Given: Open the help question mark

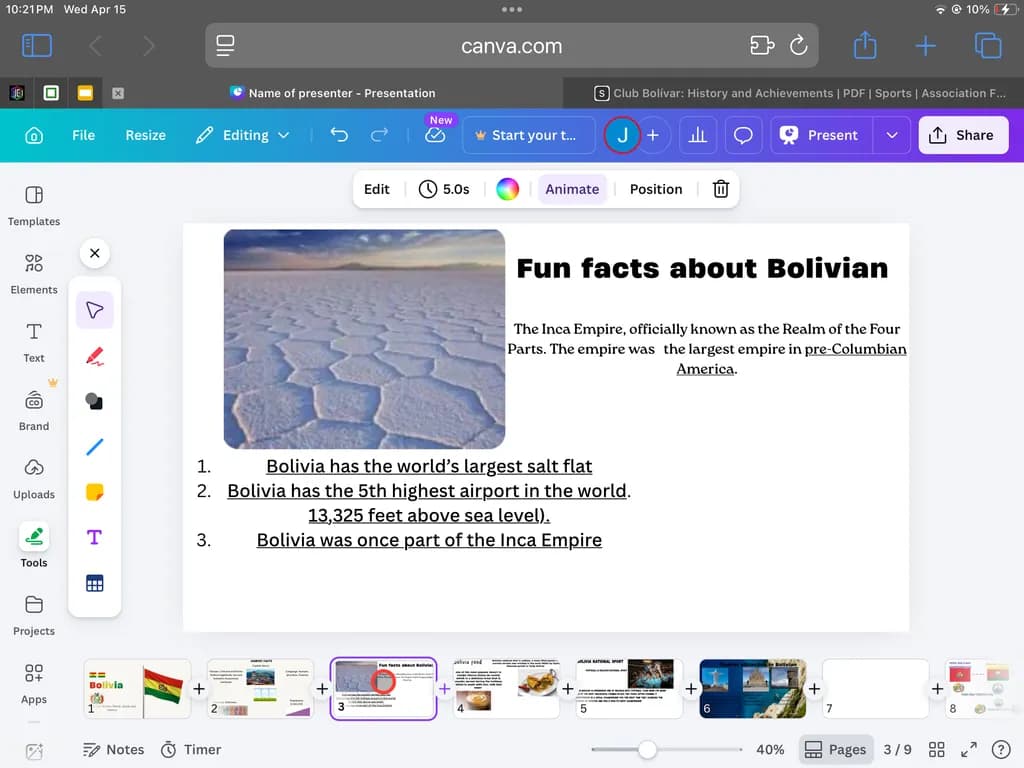Looking at the screenshot, I should click(1000, 749).
